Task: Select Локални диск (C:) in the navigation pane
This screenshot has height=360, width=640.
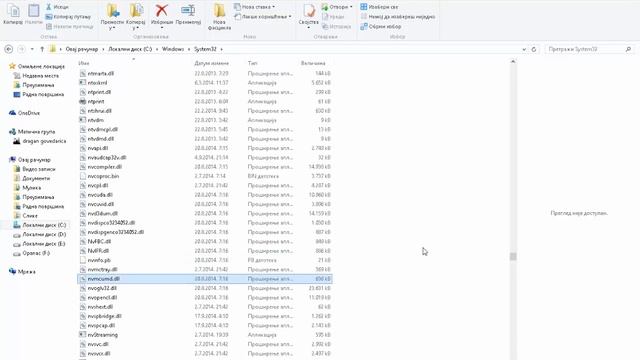Action: [x=40, y=225]
